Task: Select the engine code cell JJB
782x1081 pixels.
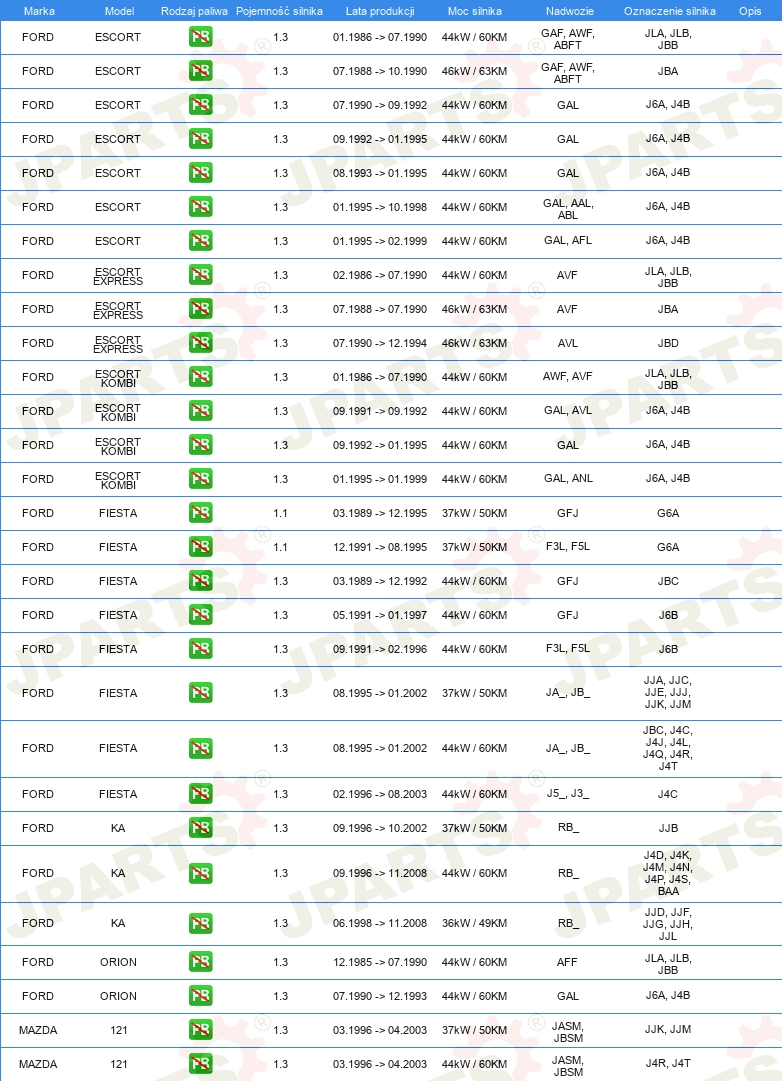Action: point(668,828)
